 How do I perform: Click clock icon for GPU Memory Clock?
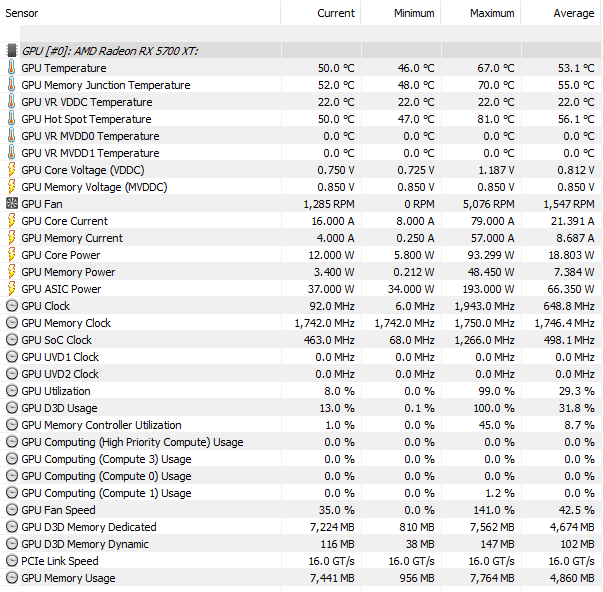(x=12, y=323)
